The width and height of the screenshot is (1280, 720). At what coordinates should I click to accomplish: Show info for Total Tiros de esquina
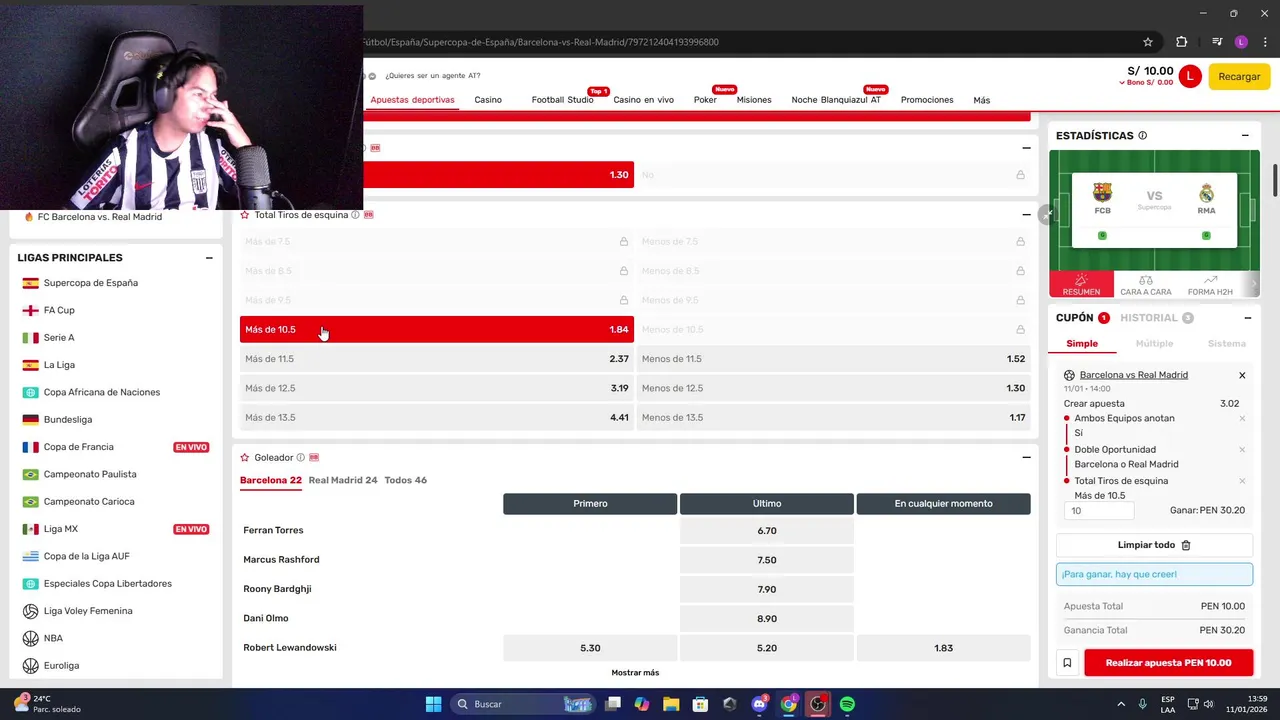click(x=355, y=215)
